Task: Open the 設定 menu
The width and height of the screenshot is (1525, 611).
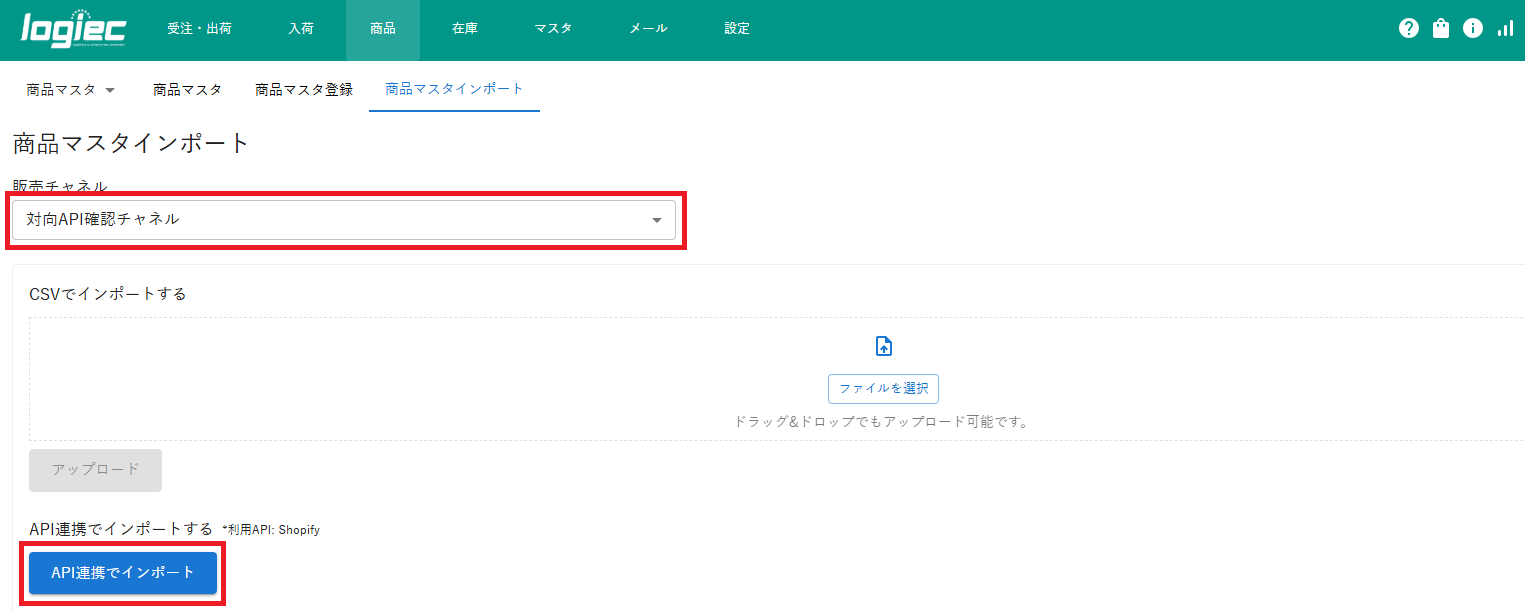Action: (x=737, y=29)
